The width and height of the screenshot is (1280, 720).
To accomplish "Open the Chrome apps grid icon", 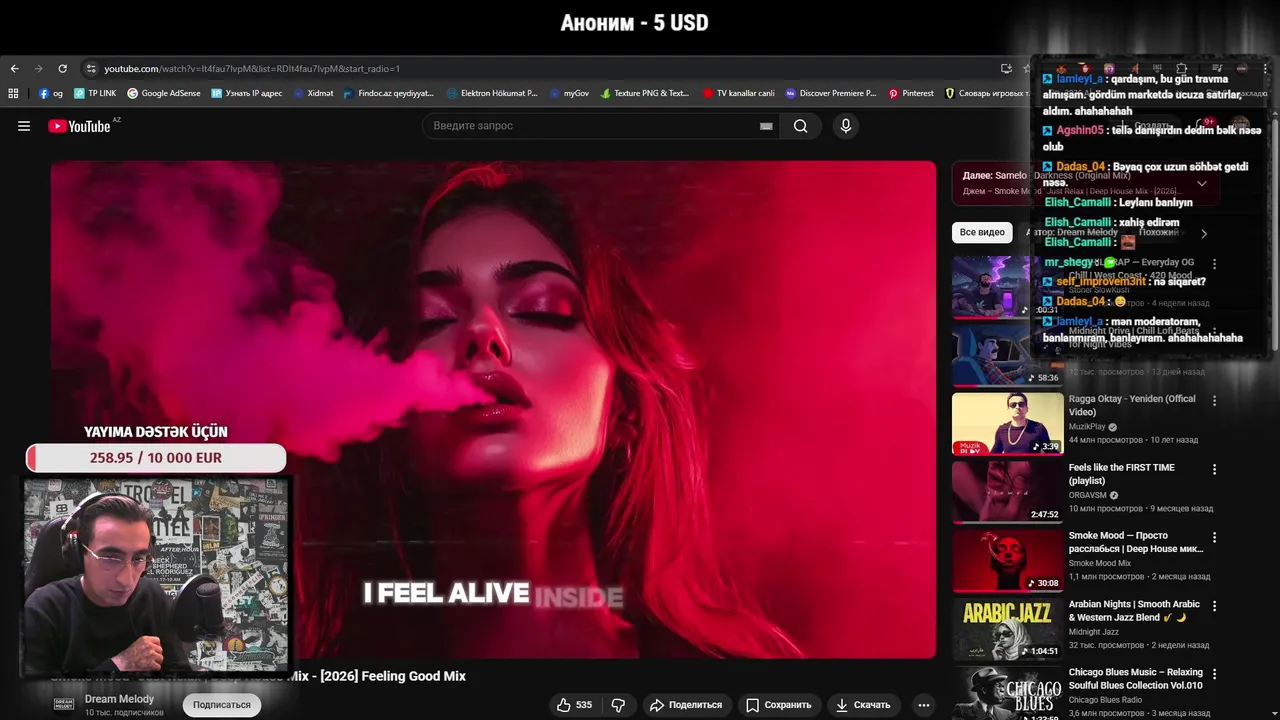I will pos(13,93).
